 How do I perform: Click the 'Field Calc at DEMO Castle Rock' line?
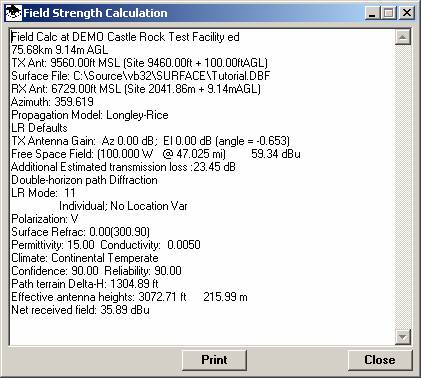click(125, 37)
